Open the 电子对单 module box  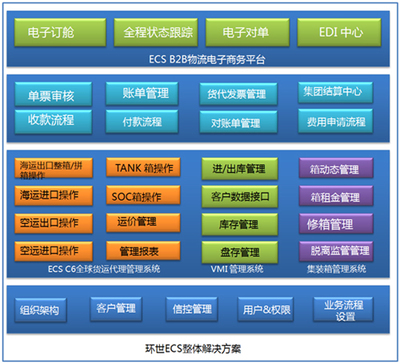coord(247,32)
